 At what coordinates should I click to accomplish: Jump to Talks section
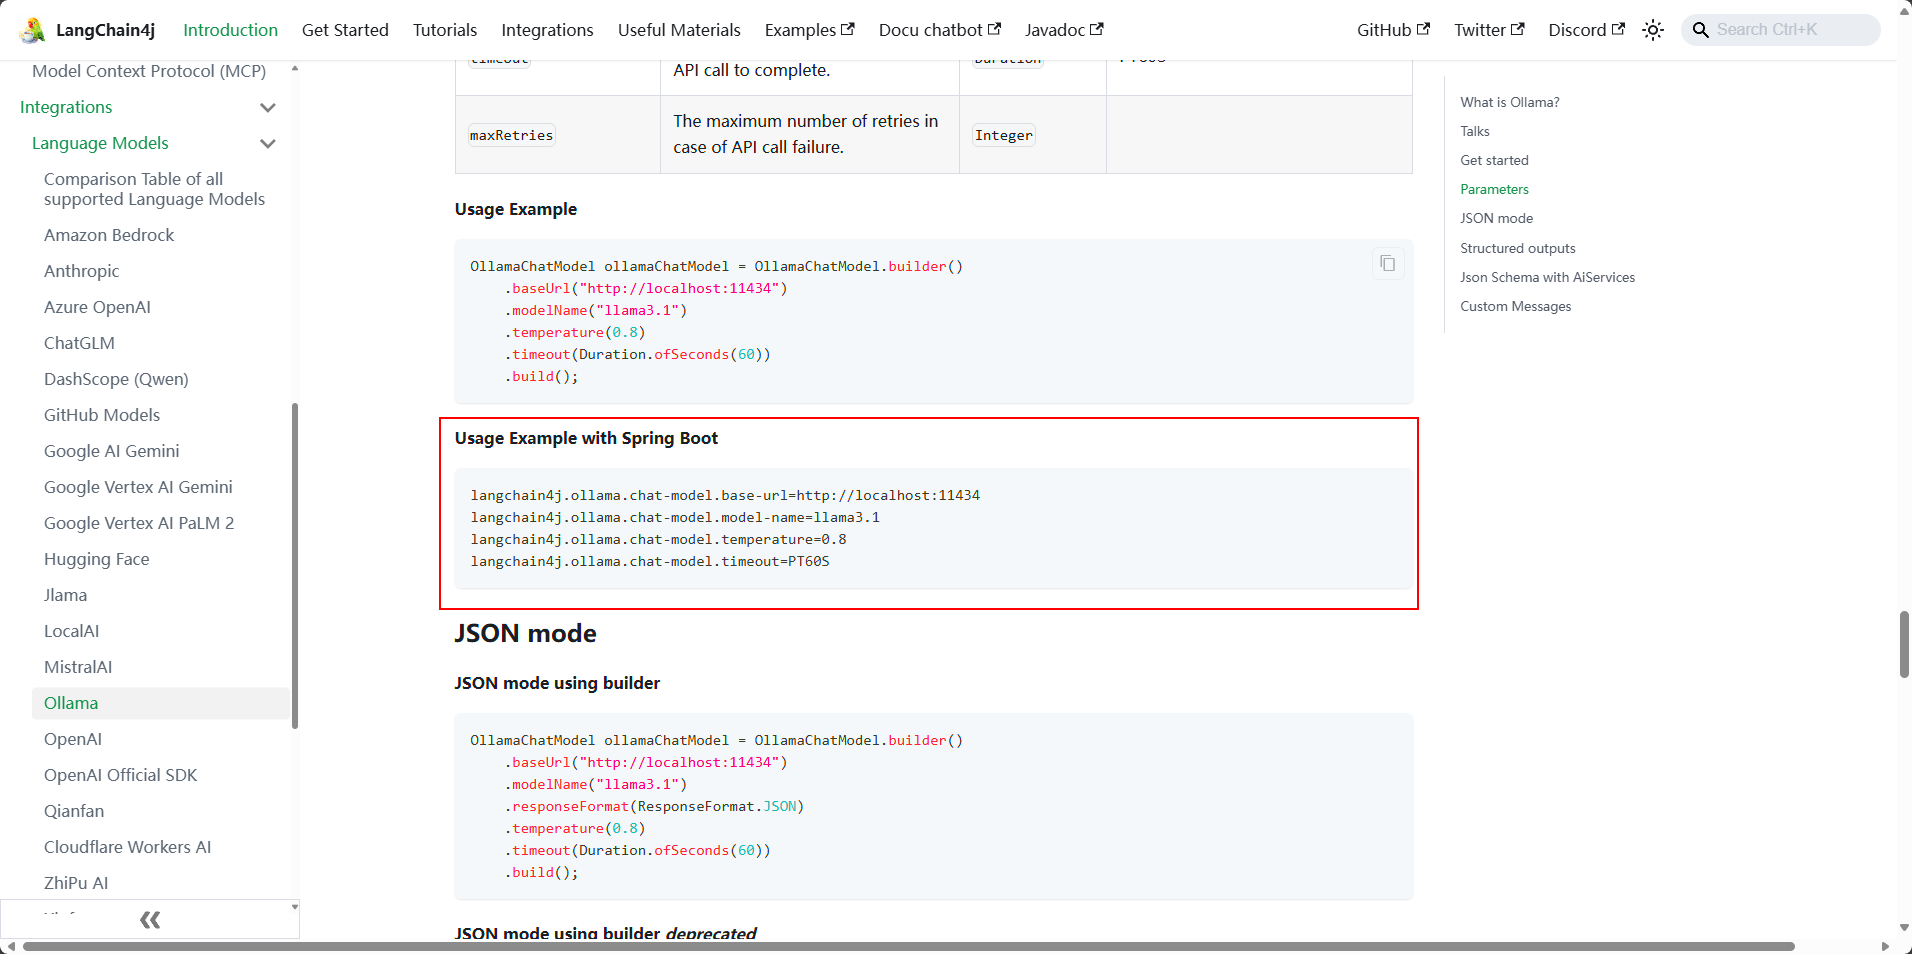coord(1474,131)
